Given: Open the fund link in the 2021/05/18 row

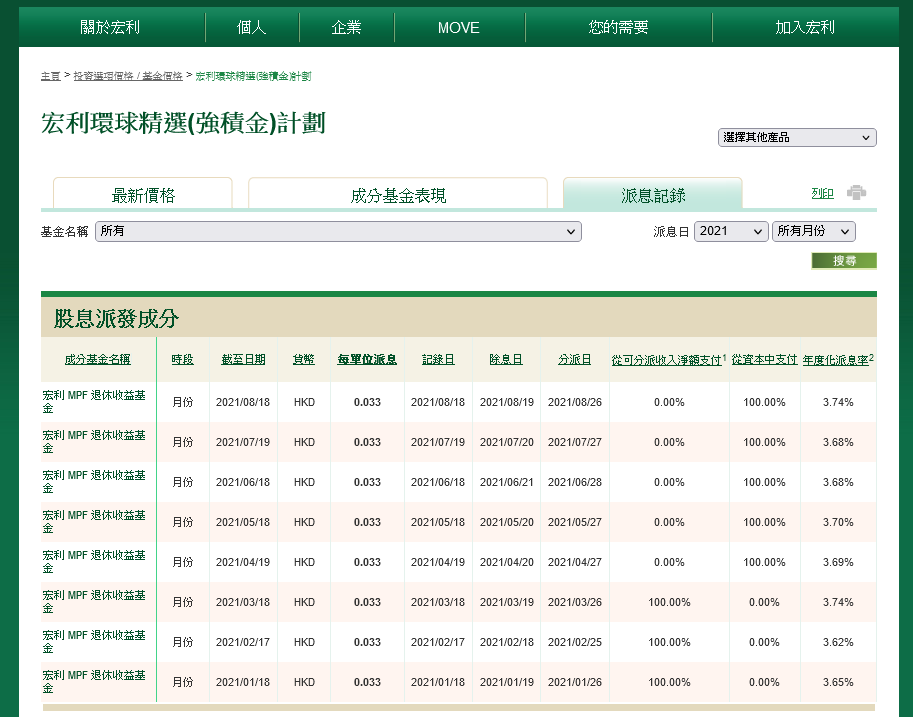Looking at the screenshot, I should pyautogui.click(x=94, y=522).
